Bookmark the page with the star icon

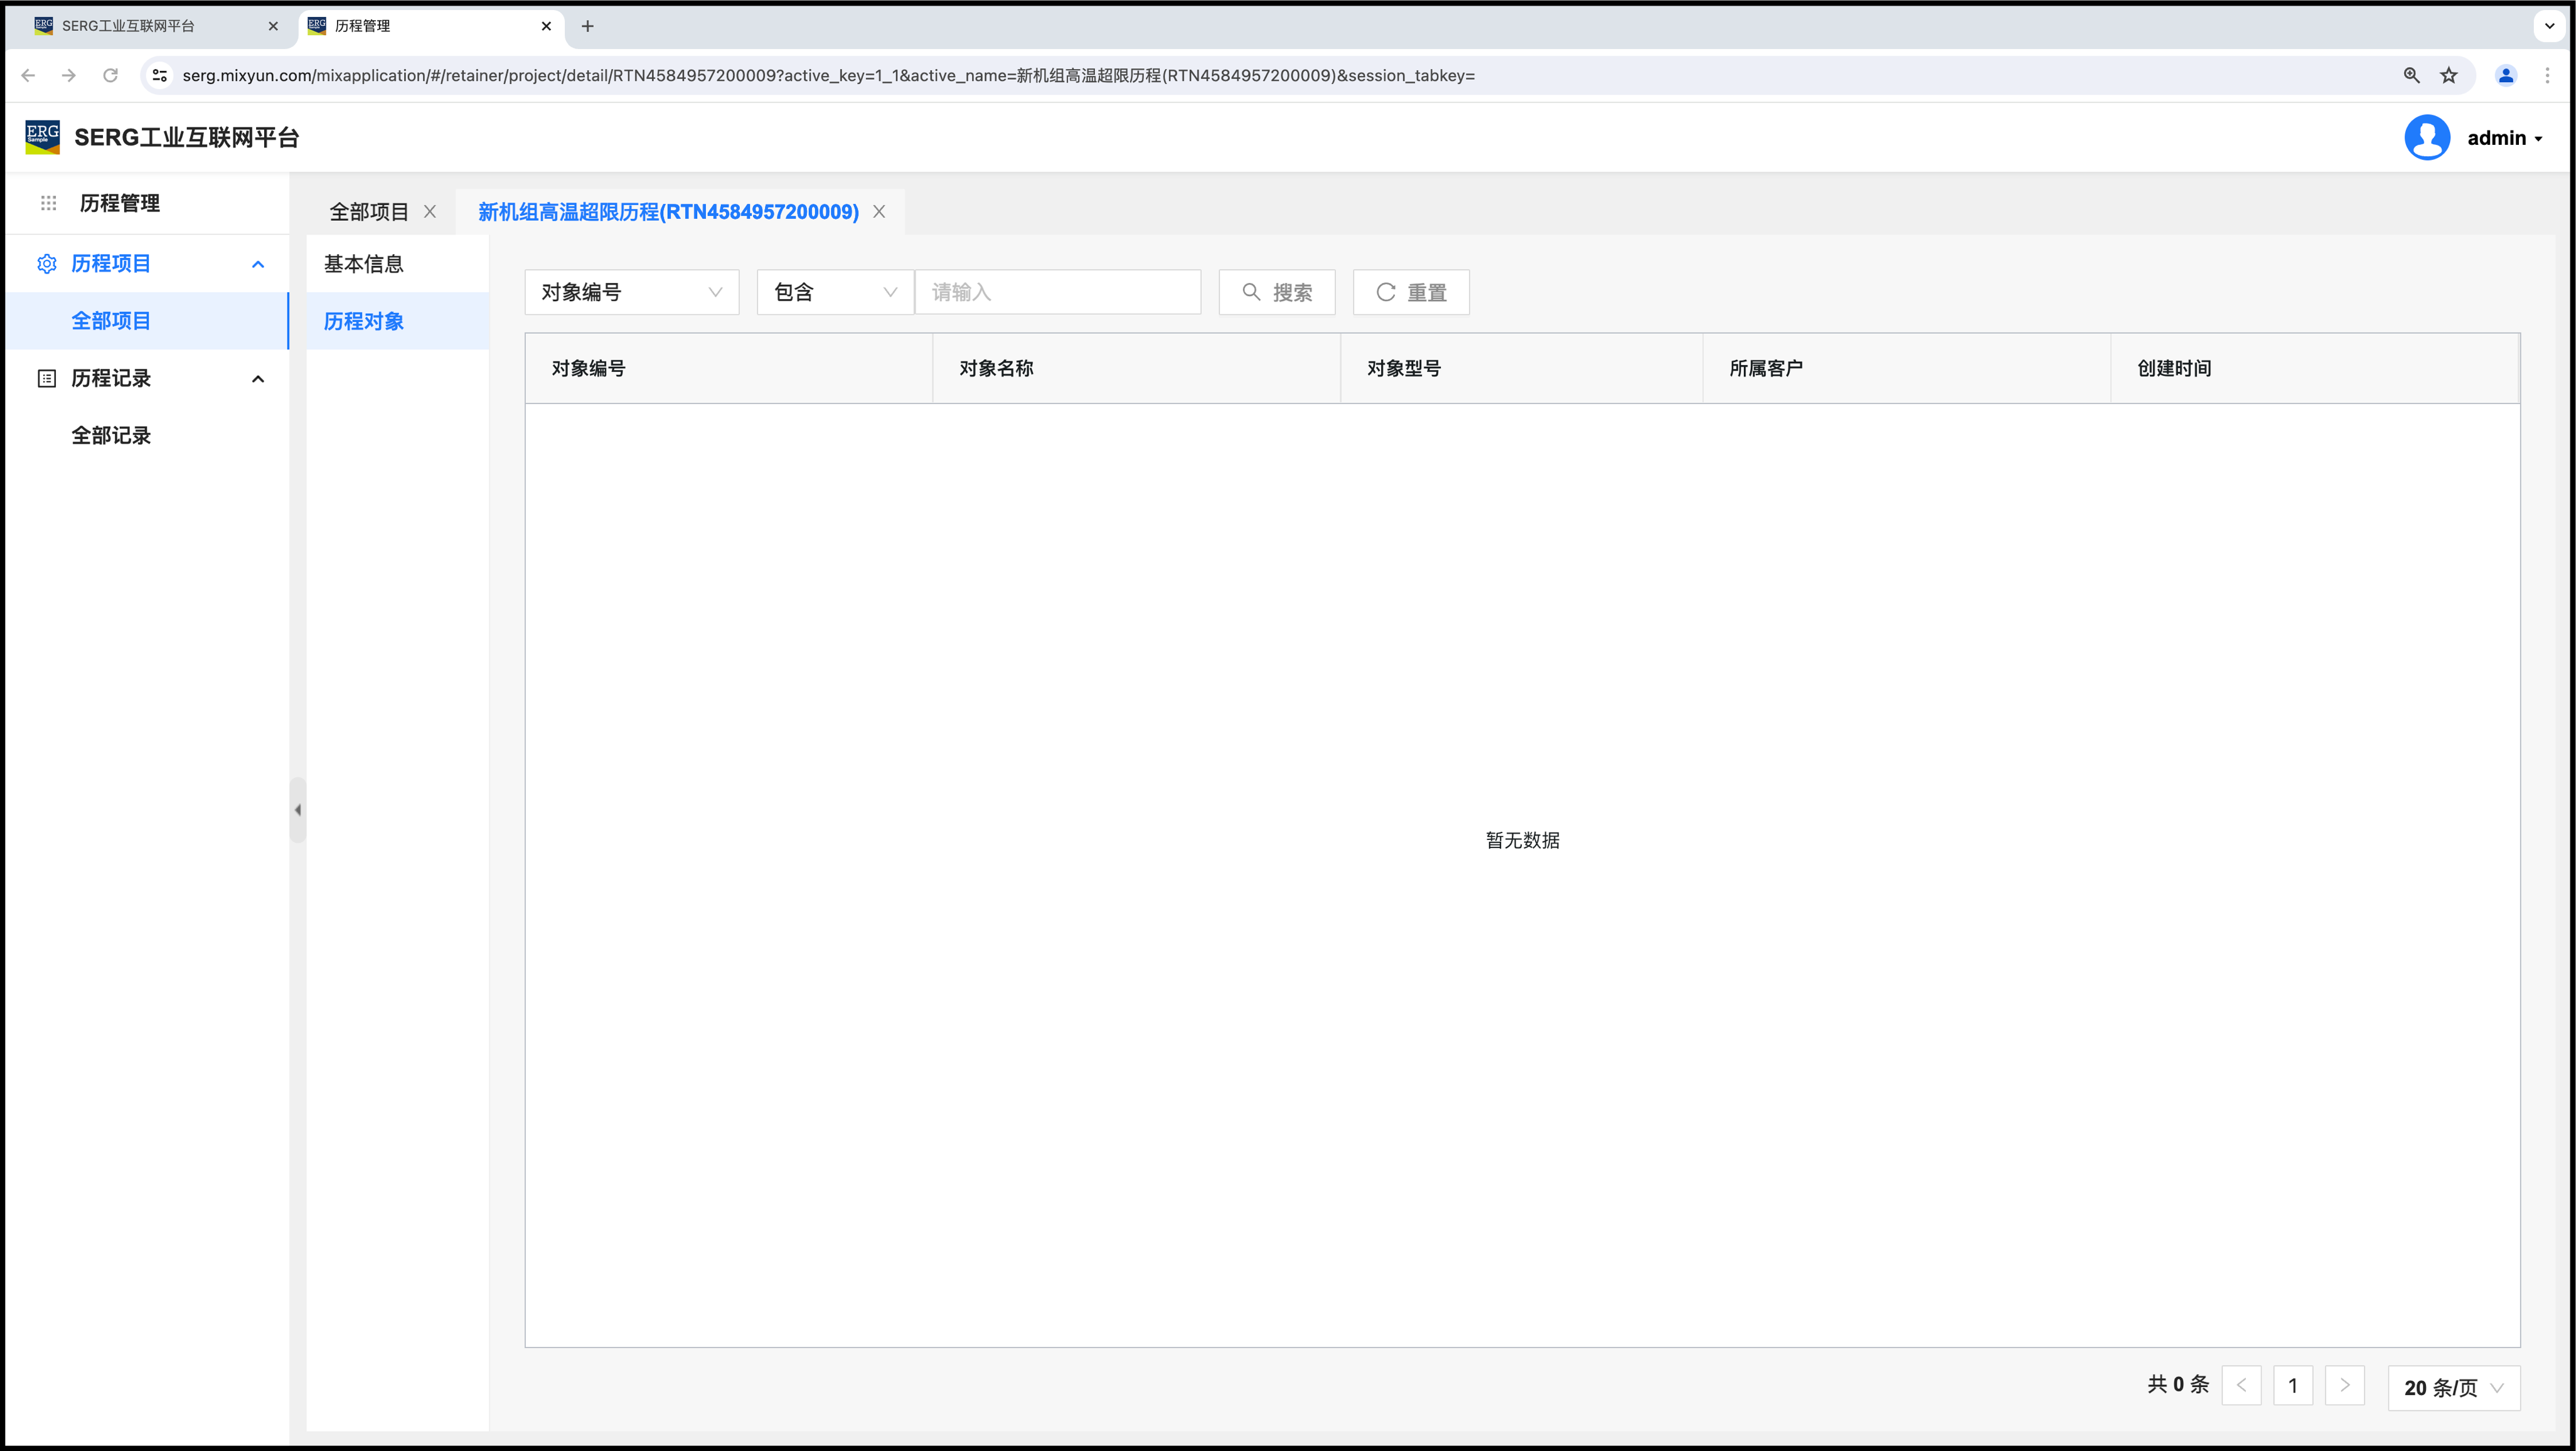[x=2448, y=76]
